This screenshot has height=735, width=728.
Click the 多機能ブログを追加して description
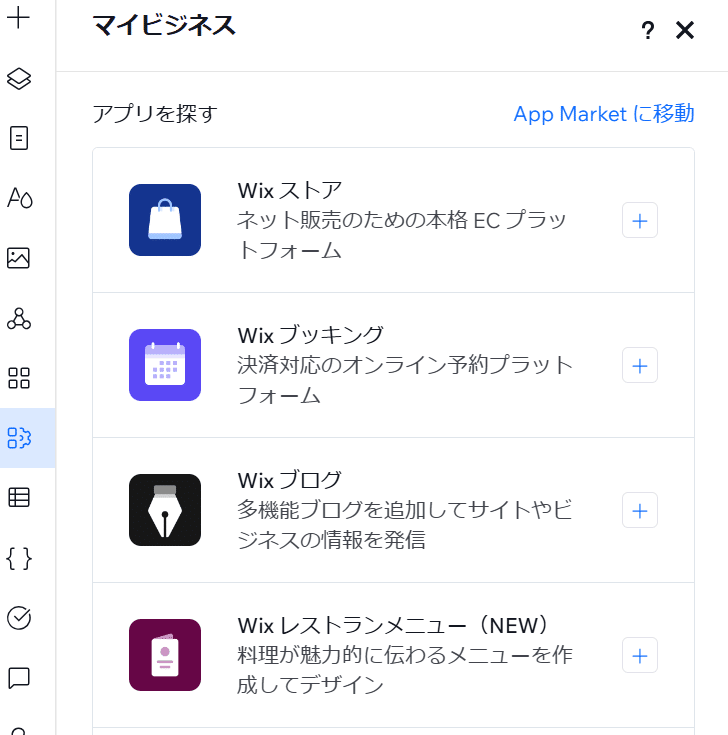405,525
